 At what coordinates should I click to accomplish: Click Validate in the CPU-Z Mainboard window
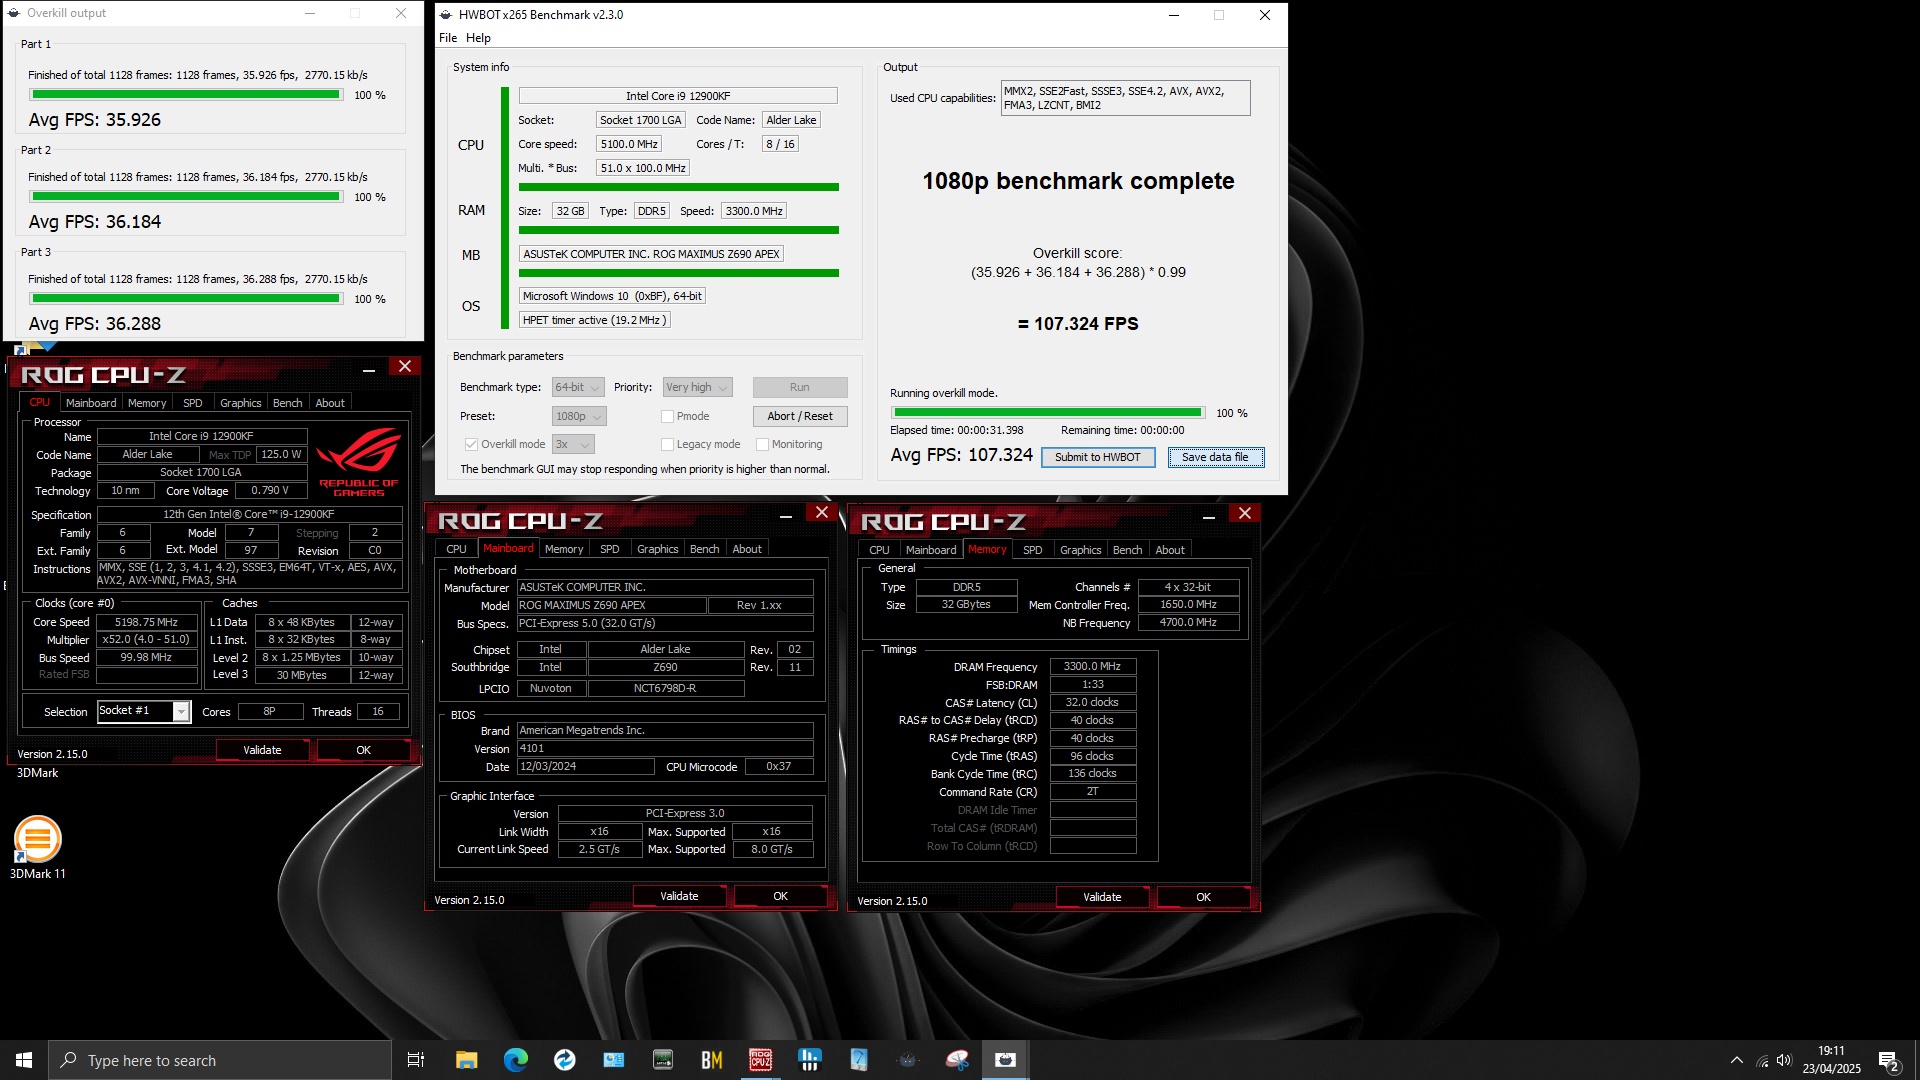tap(679, 897)
